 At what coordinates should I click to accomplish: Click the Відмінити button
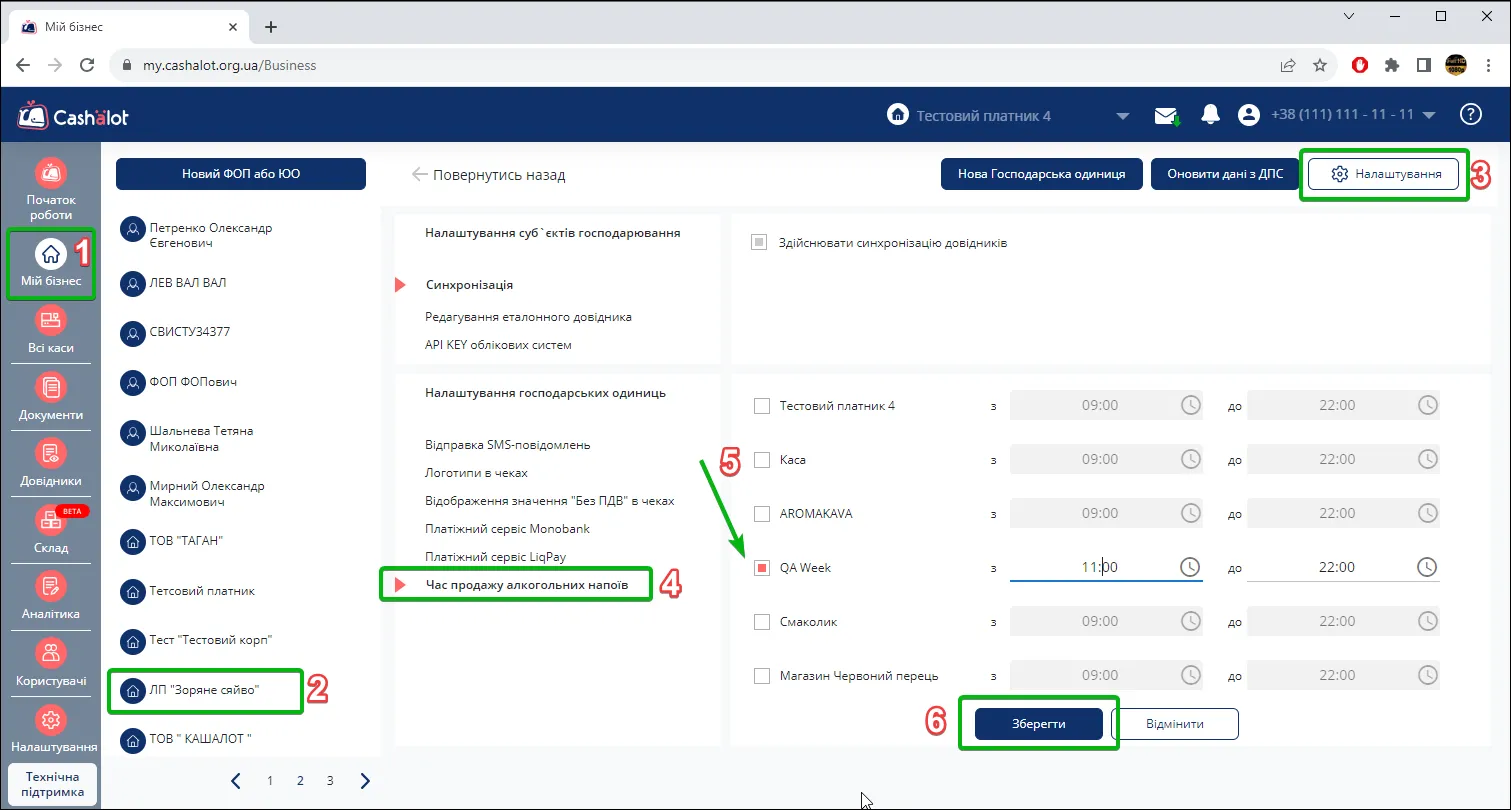(x=1175, y=724)
